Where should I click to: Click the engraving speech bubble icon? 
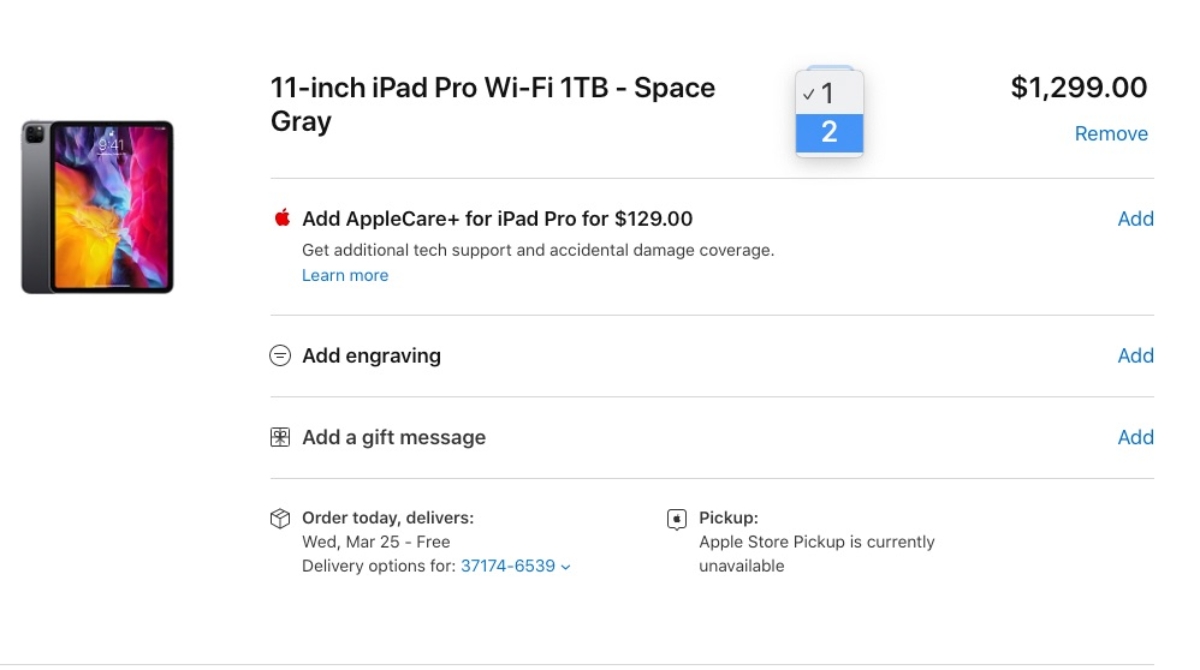point(280,356)
